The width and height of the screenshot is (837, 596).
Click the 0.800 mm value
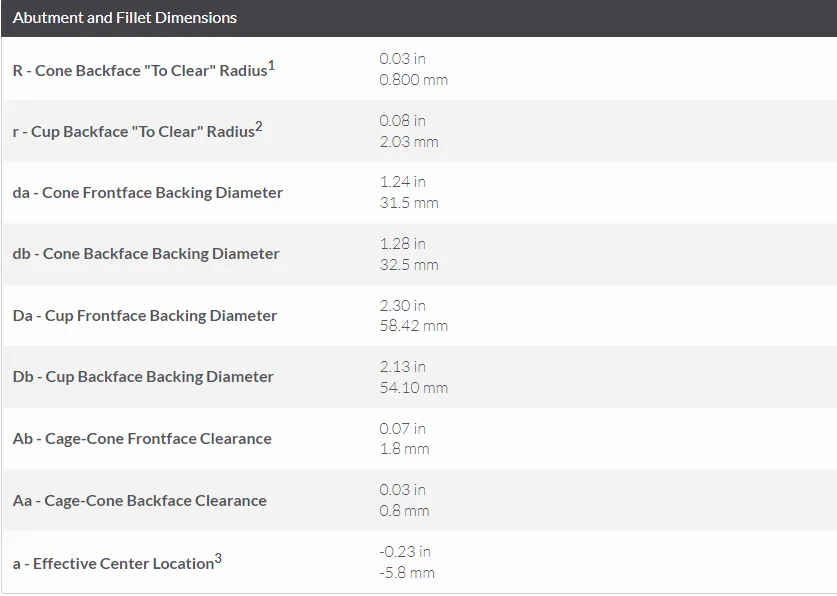(413, 79)
